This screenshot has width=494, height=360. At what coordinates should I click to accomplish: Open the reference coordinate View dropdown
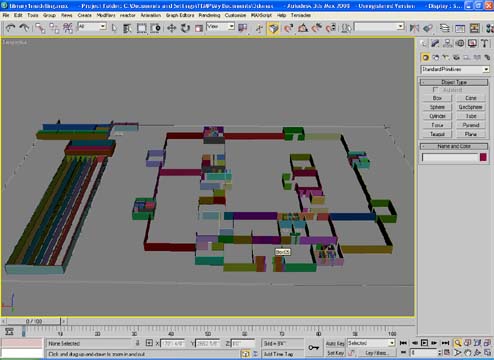coord(220,27)
